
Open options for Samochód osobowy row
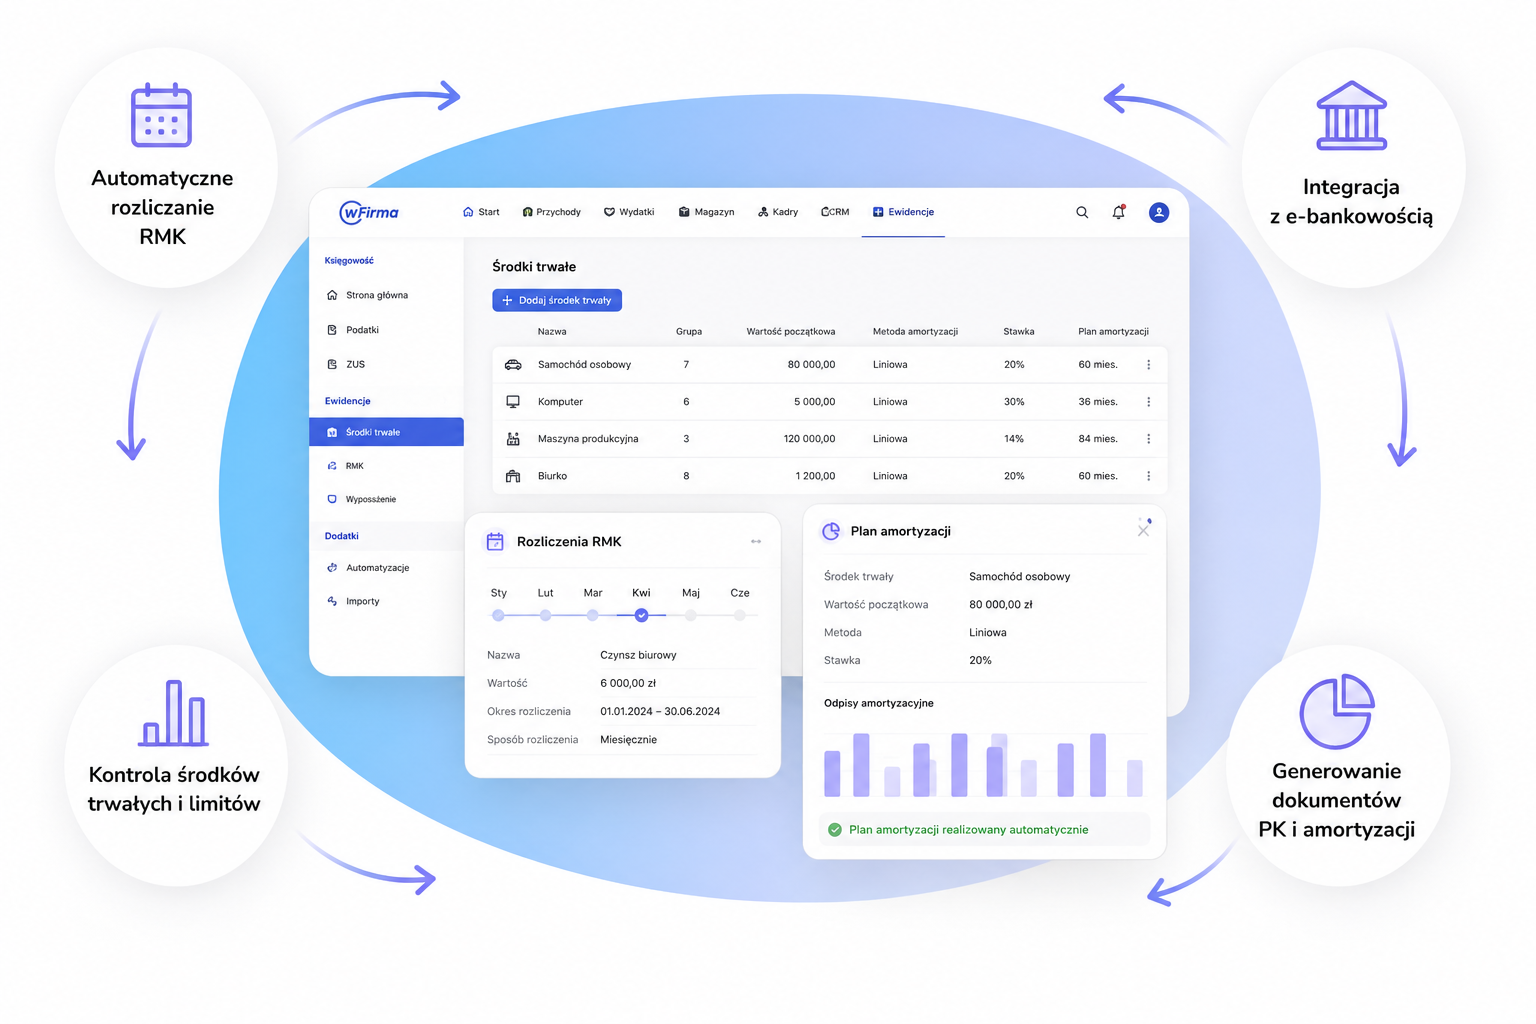point(1149,365)
